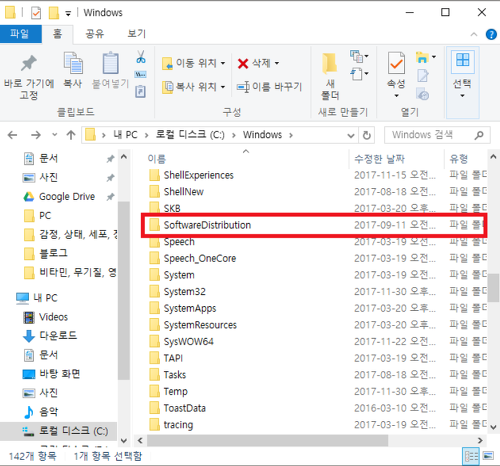
Task: Open Google Drive in quick access
Action: (x=67, y=197)
